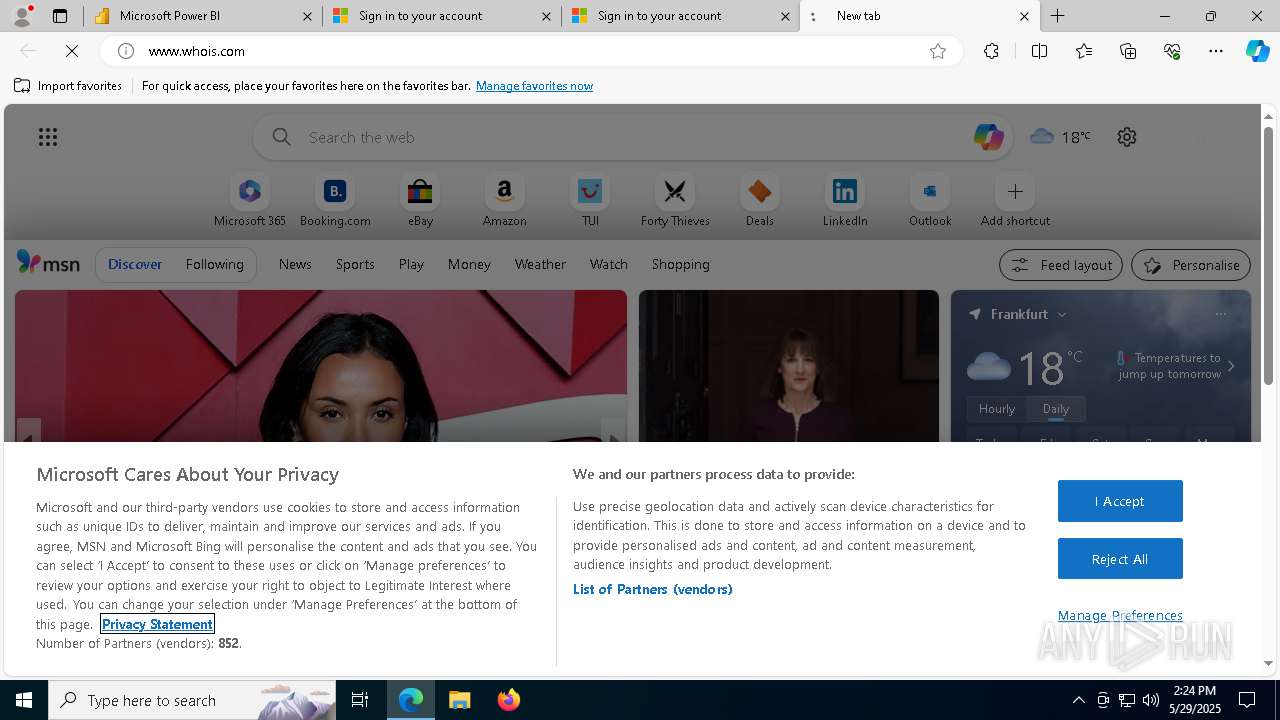Close the Microsoft Power BI tab
Screen dimensions: 1280x720
pos(308,16)
